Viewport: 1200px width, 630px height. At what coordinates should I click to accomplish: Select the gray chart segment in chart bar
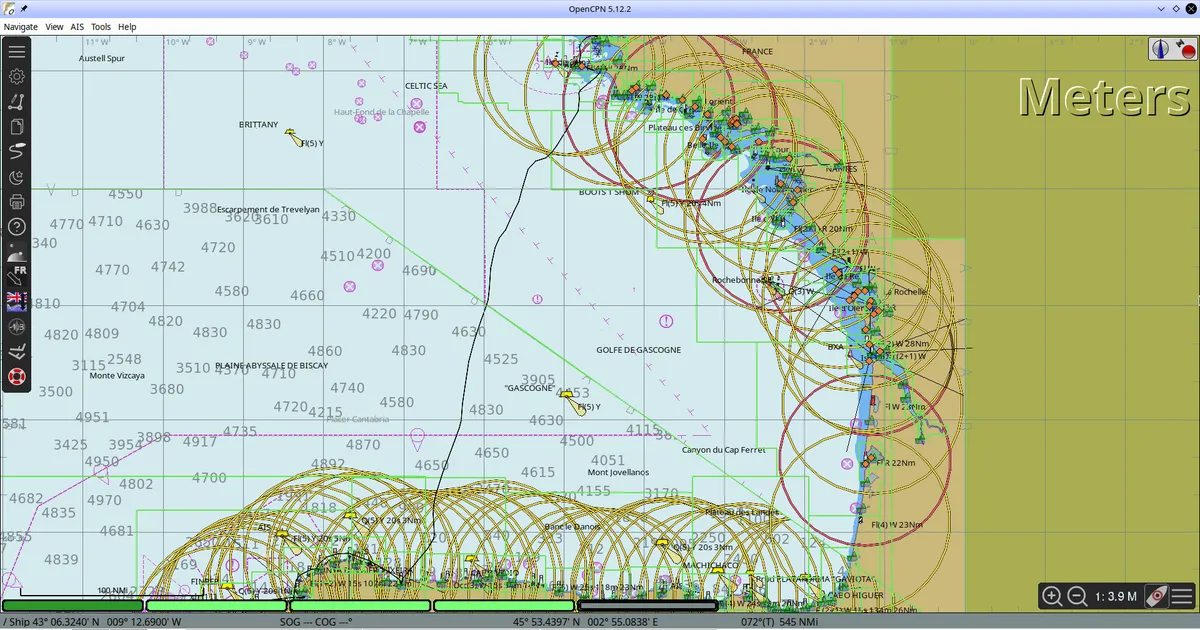648,605
